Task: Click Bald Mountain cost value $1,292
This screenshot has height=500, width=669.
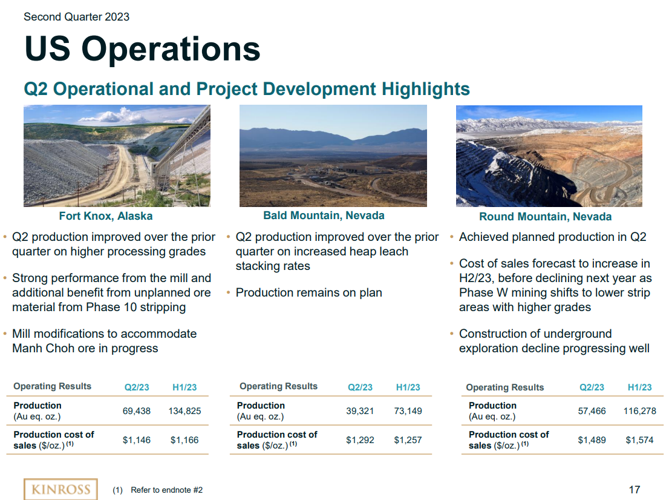Action: tap(360, 440)
